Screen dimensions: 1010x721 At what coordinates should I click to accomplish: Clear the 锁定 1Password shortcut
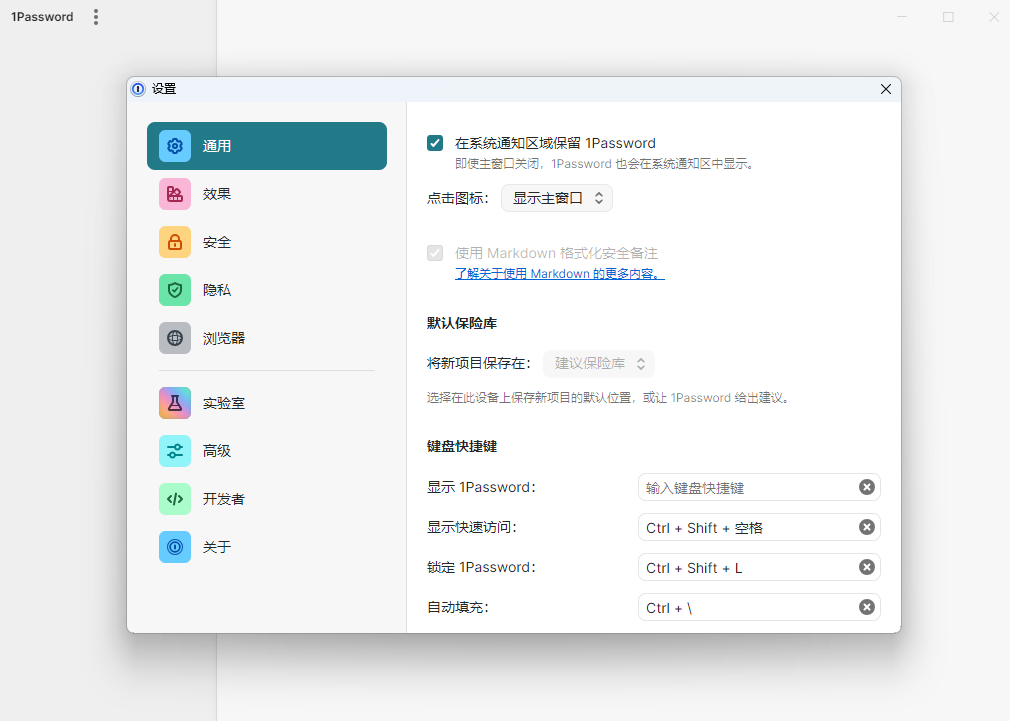point(866,567)
